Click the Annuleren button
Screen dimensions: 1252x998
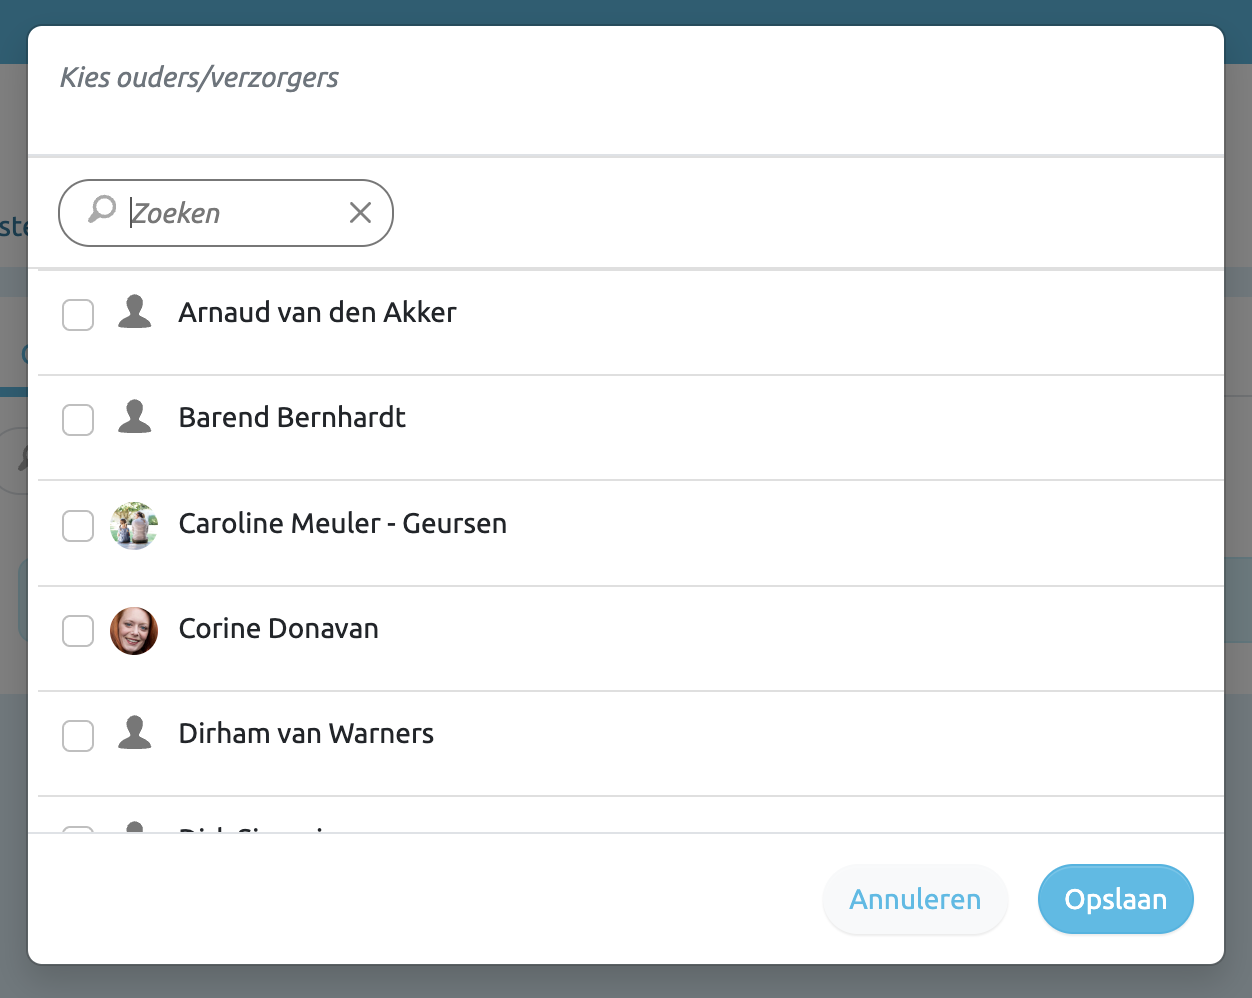[x=914, y=899]
